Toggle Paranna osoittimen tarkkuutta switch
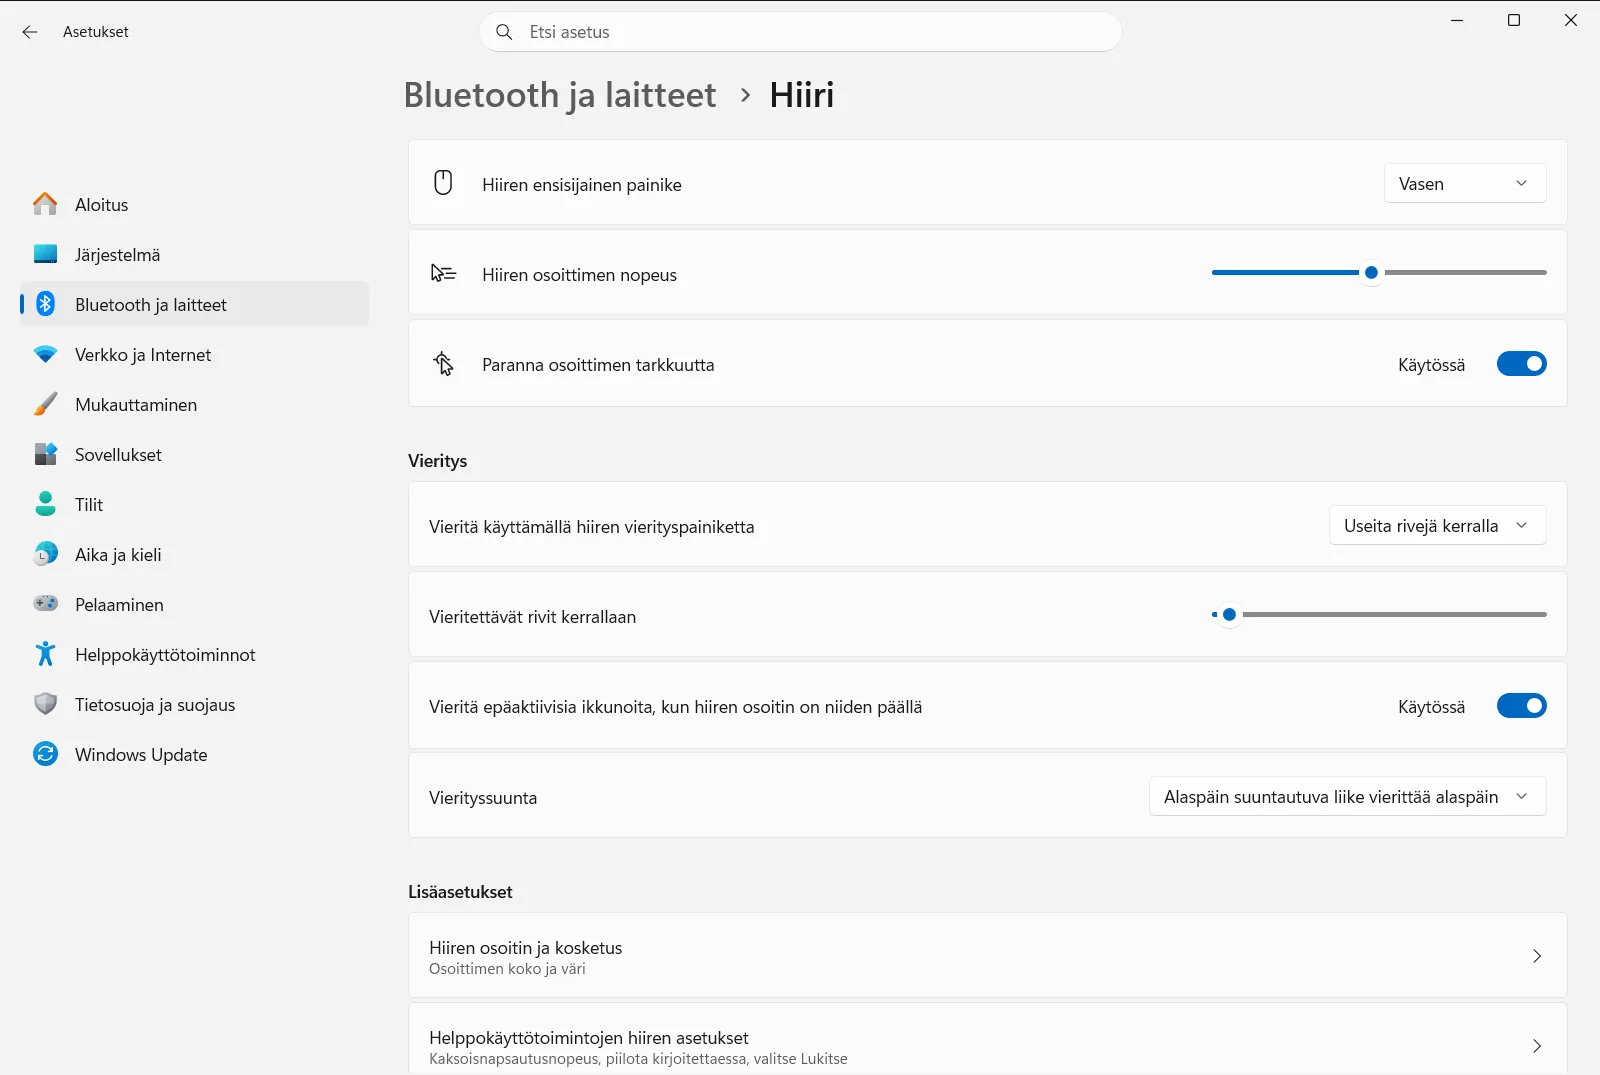Viewport: 1600px width, 1075px height. tap(1521, 364)
